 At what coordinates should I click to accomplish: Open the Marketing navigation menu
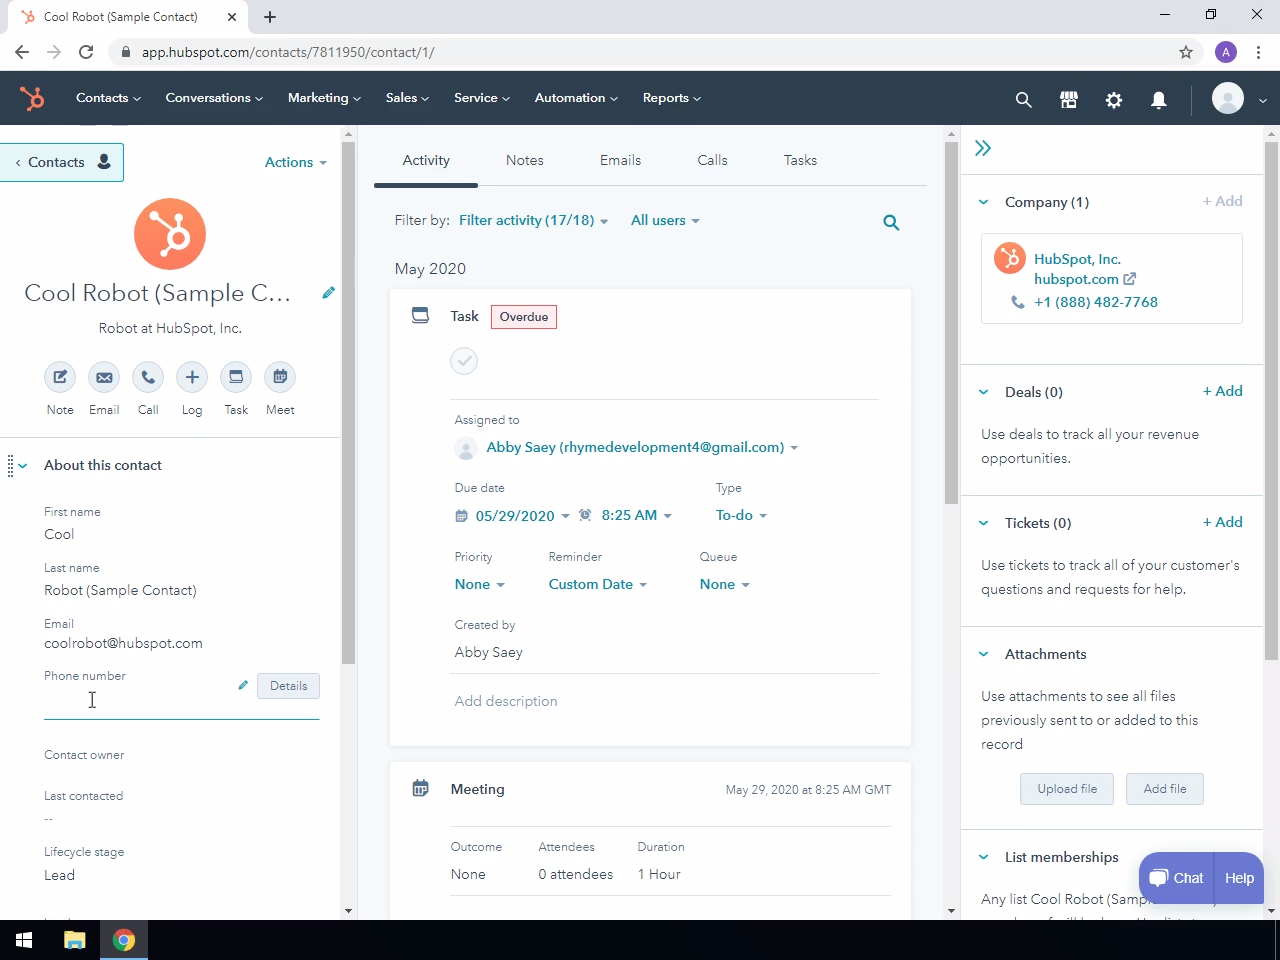[324, 98]
